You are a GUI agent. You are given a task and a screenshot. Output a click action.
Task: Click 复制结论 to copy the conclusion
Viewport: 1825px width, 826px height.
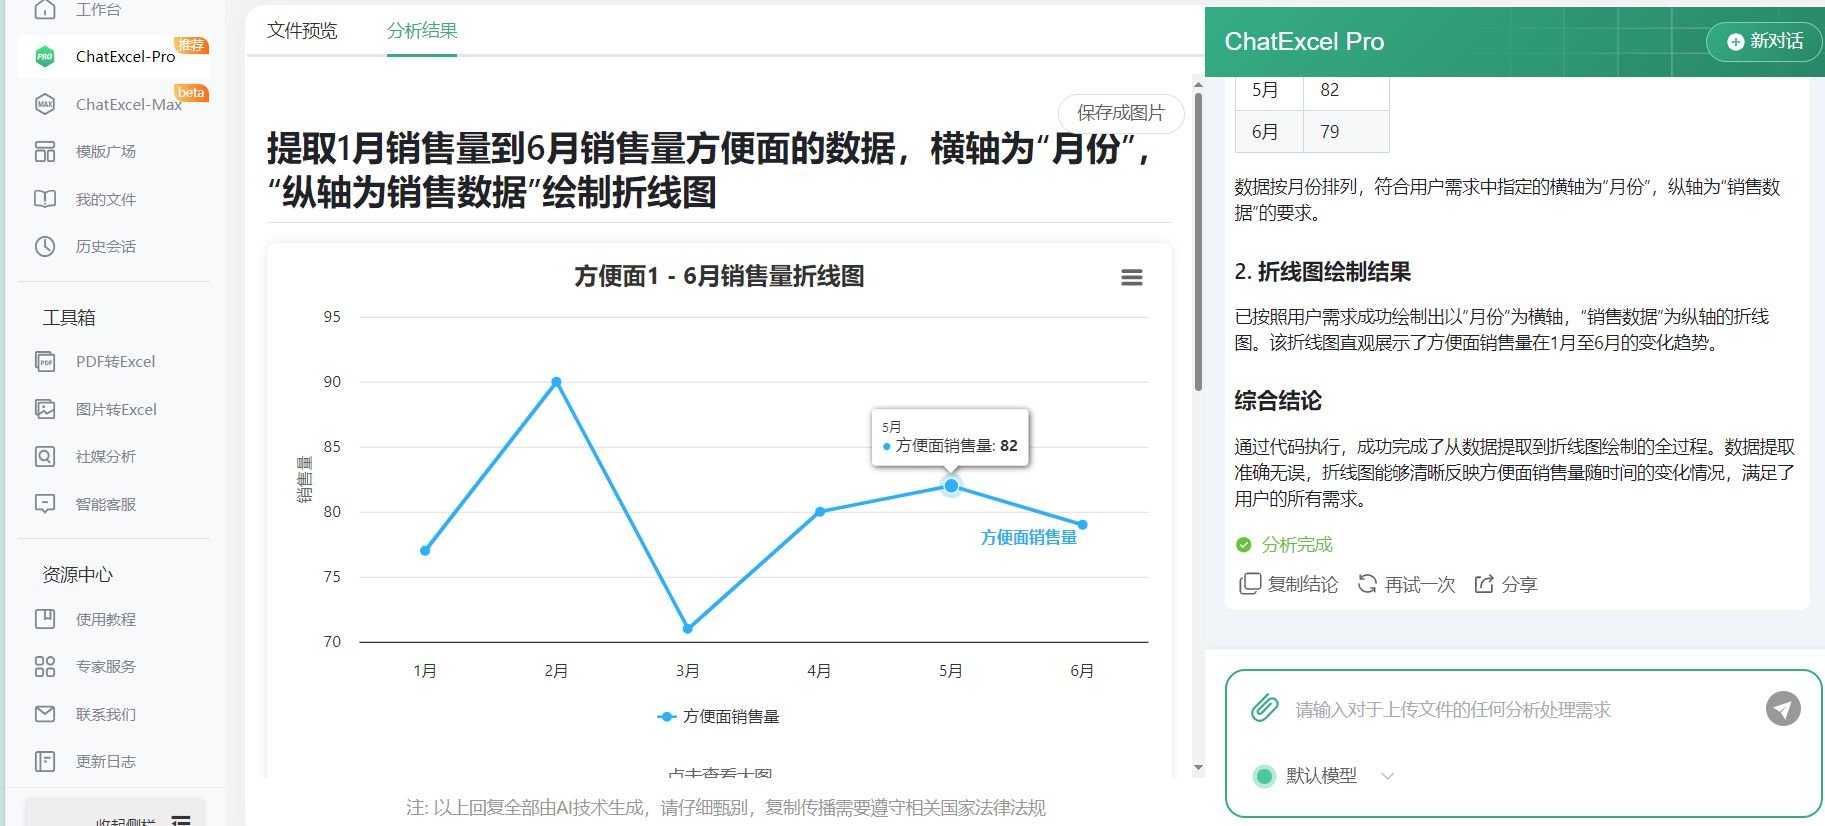click(x=1289, y=584)
